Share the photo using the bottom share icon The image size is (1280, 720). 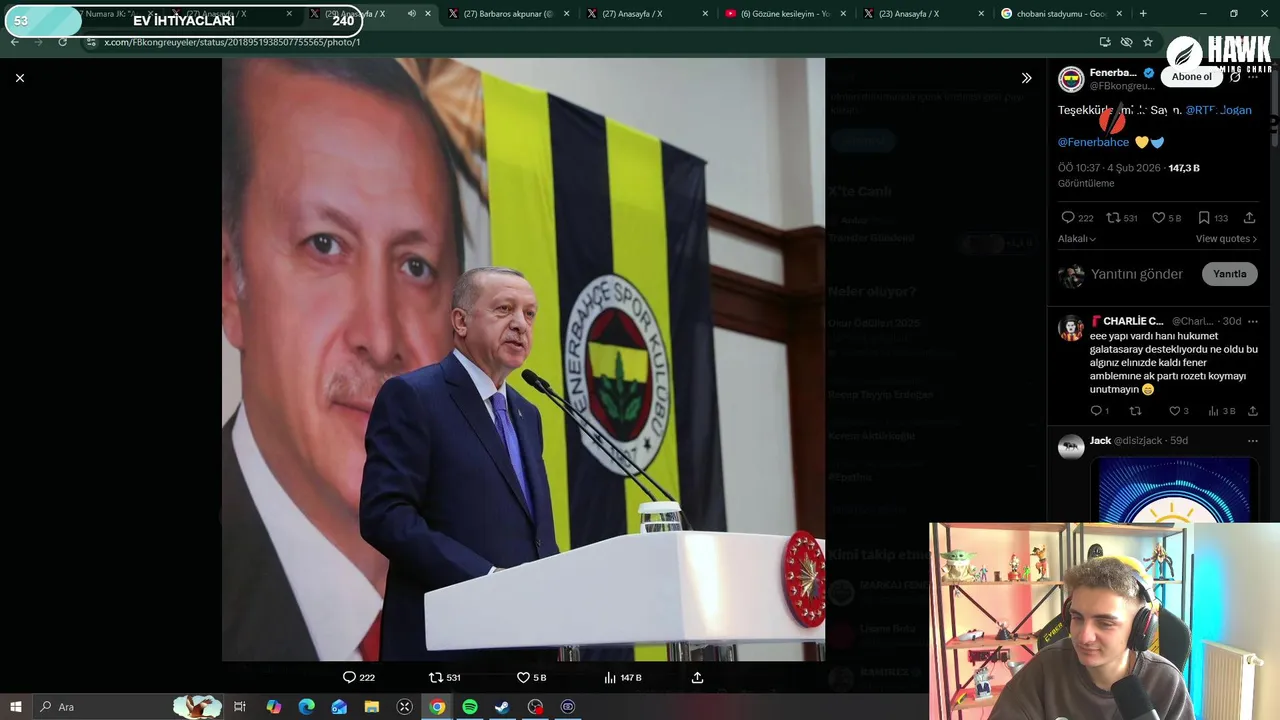click(x=697, y=677)
